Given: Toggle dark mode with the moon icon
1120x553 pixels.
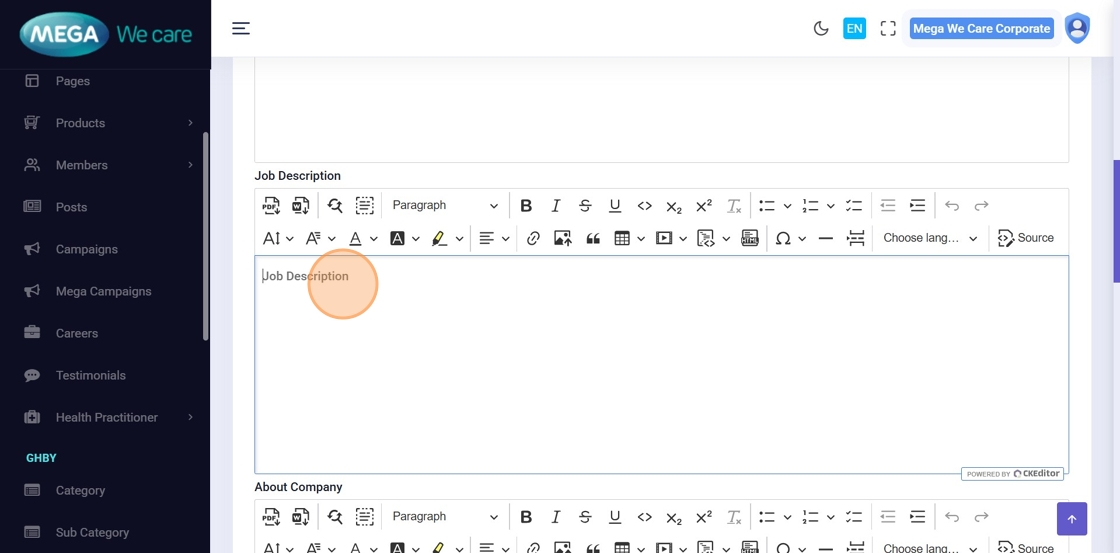Looking at the screenshot, I should 821,29.
